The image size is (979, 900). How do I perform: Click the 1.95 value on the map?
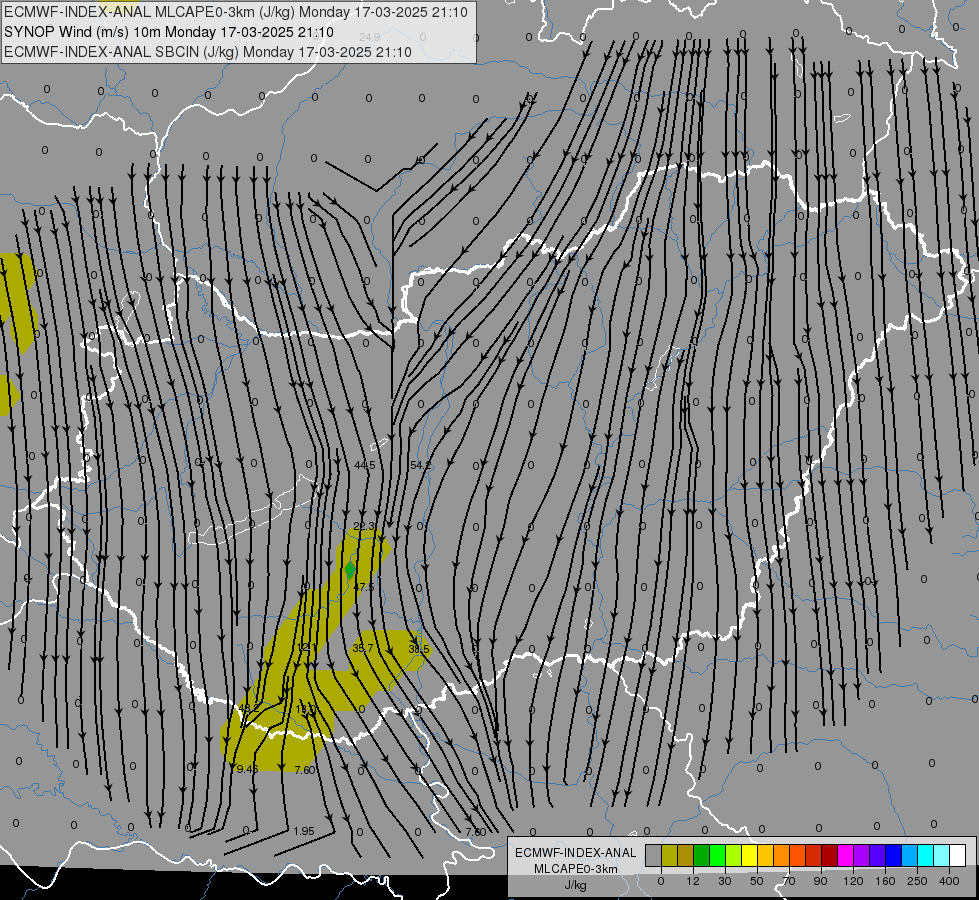(303, 831)
